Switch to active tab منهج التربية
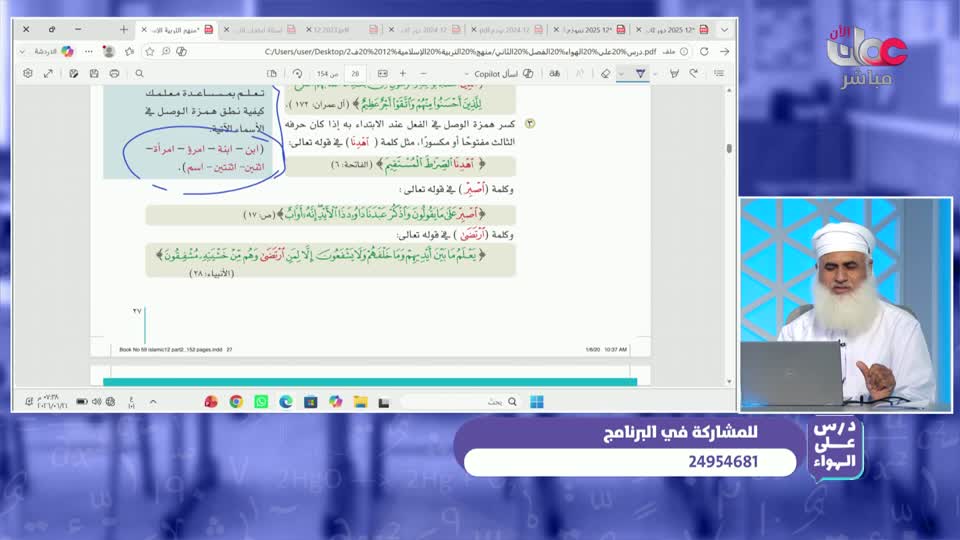Viewport: 960px width, 540px height. pyautogui.click(x=177, y=29)
